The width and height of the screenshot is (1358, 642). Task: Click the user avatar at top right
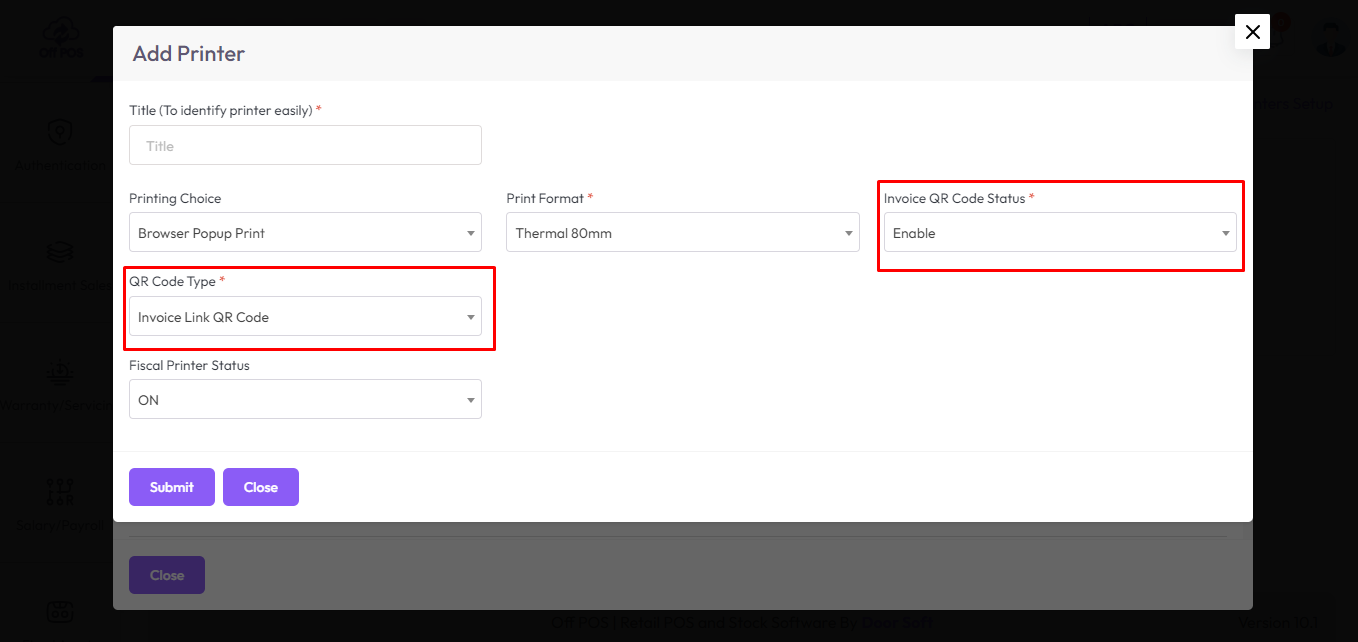coord(1331,38)
